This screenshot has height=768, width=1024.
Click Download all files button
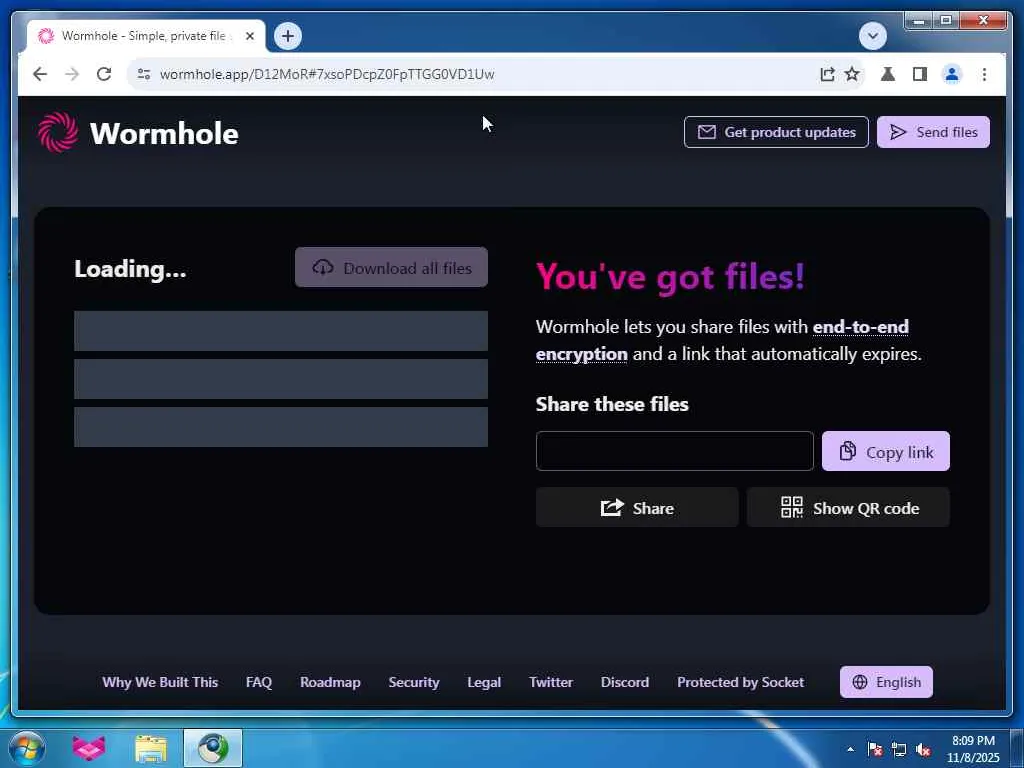pos(391,267)
